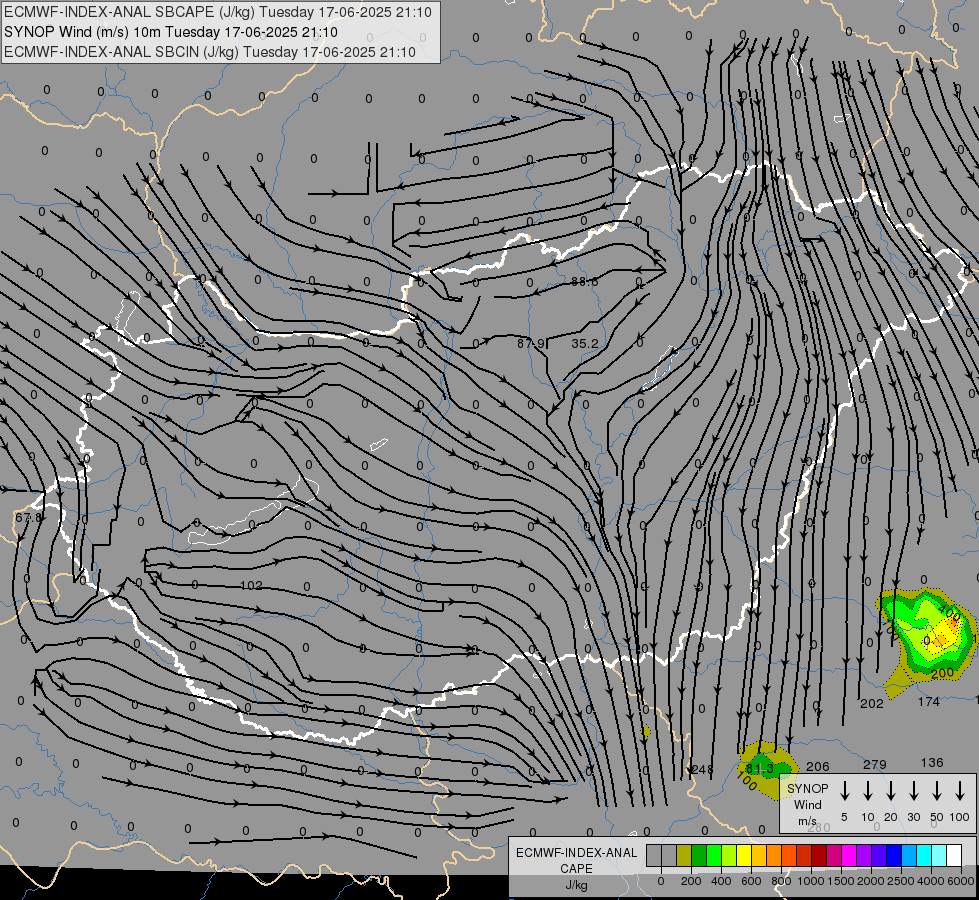Click the 400 contour label in CAPE blob
Viewport: 979px width, 900px height.
click(x=950, y=615)
